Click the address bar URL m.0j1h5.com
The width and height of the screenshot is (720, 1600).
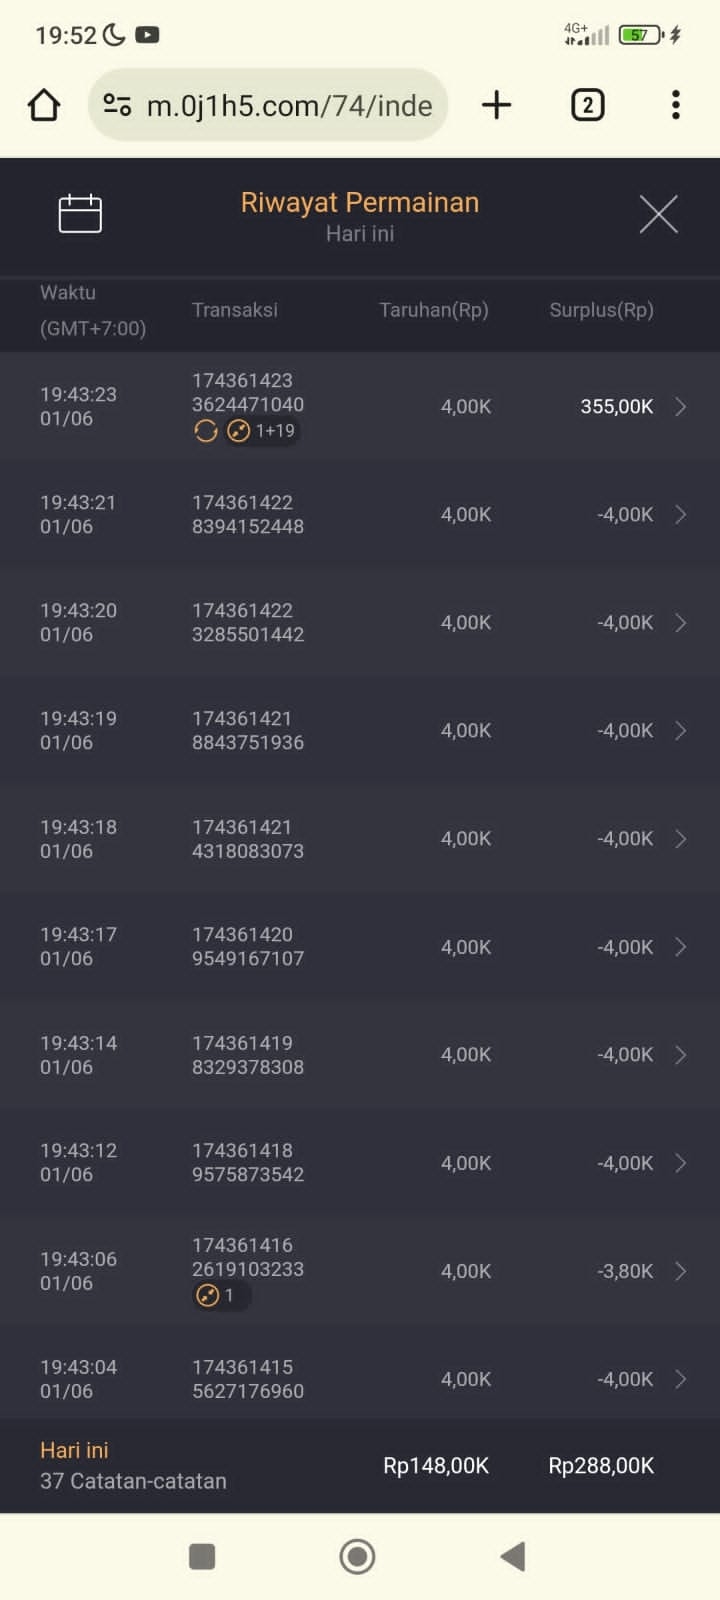[289, 105]
